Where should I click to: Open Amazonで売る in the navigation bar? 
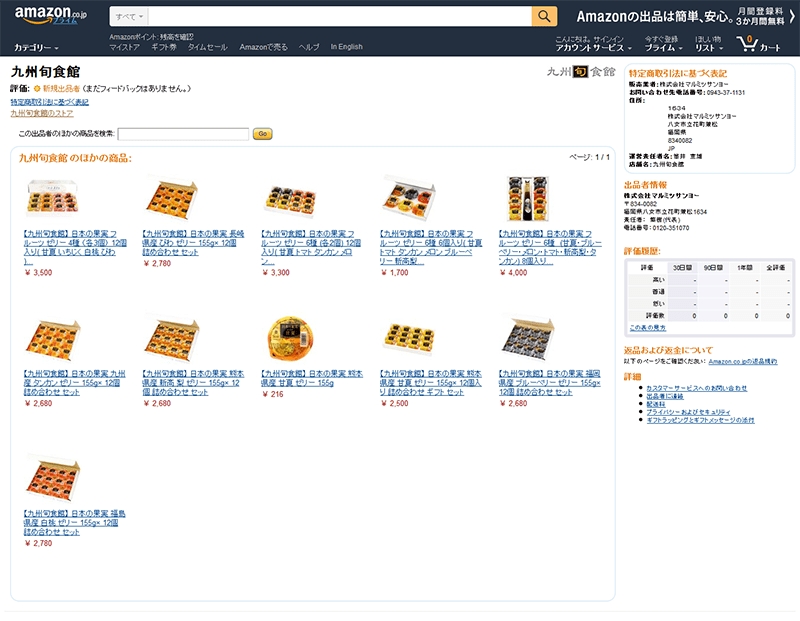tap(263, 47)
